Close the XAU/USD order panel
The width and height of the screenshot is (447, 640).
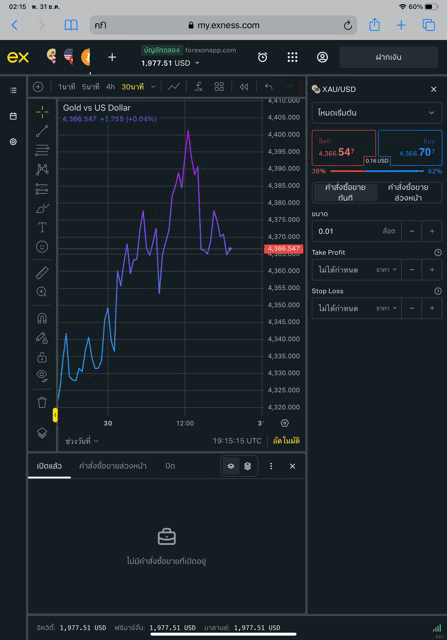434,89
